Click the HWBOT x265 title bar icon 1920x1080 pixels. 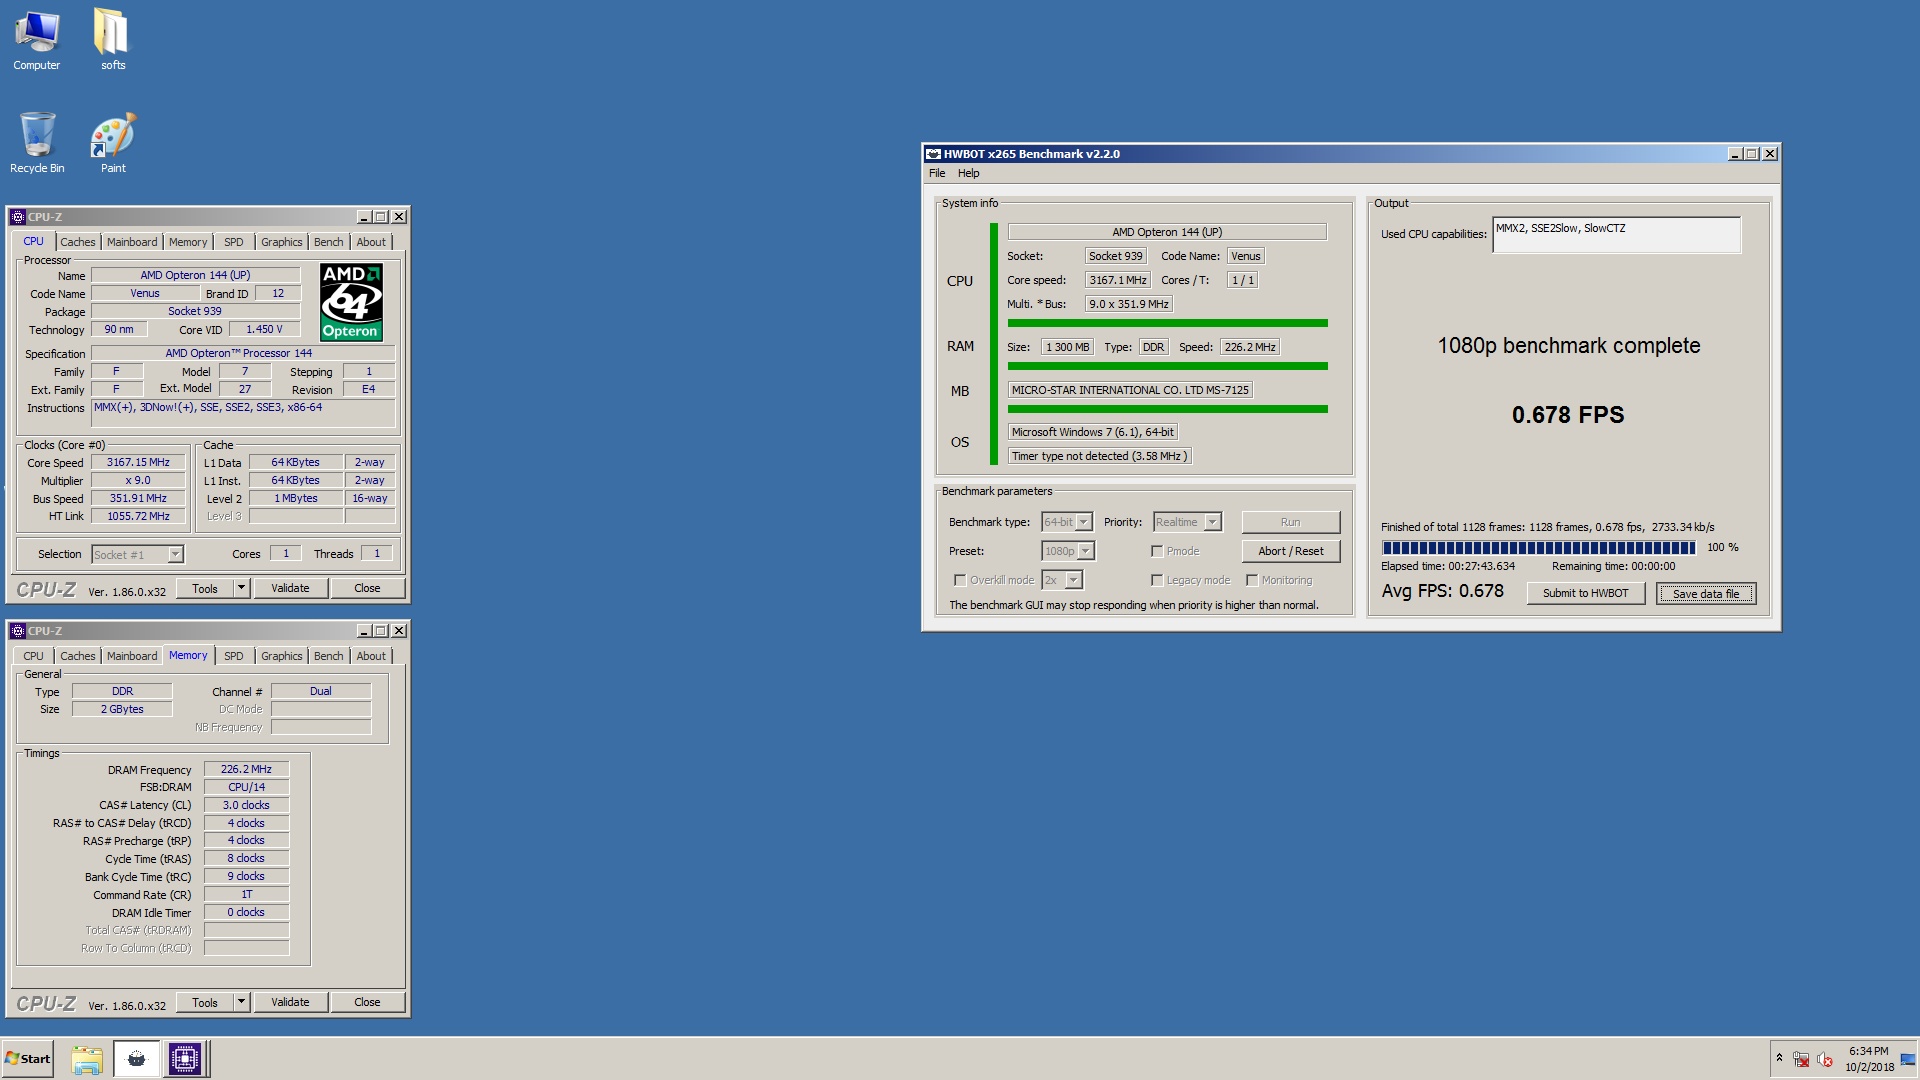933,154
